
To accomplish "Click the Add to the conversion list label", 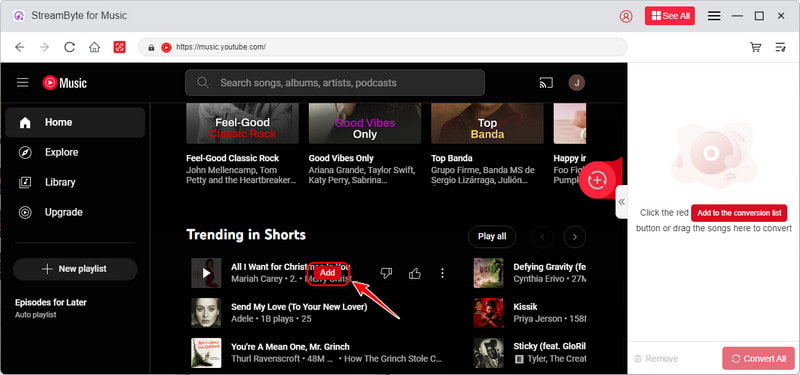I will [739, 213].
